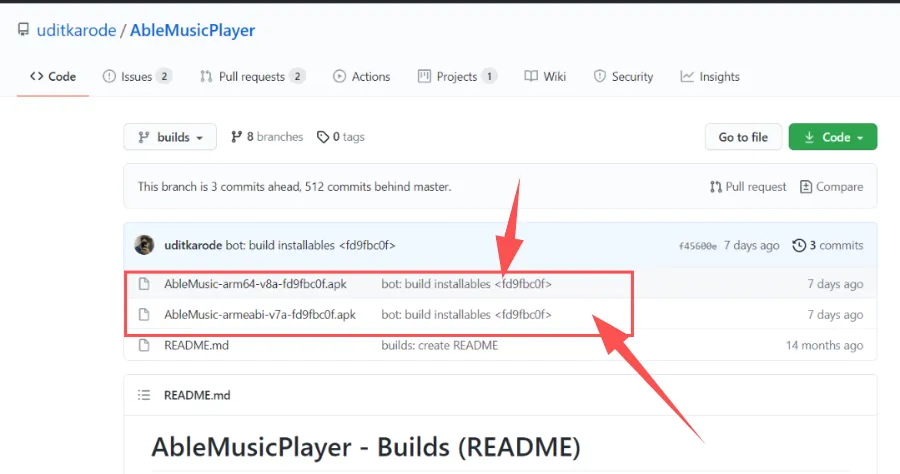The height and width of the screenshot is (474, 900).
Task: Open the Insights tab
Action: [710, 76]
